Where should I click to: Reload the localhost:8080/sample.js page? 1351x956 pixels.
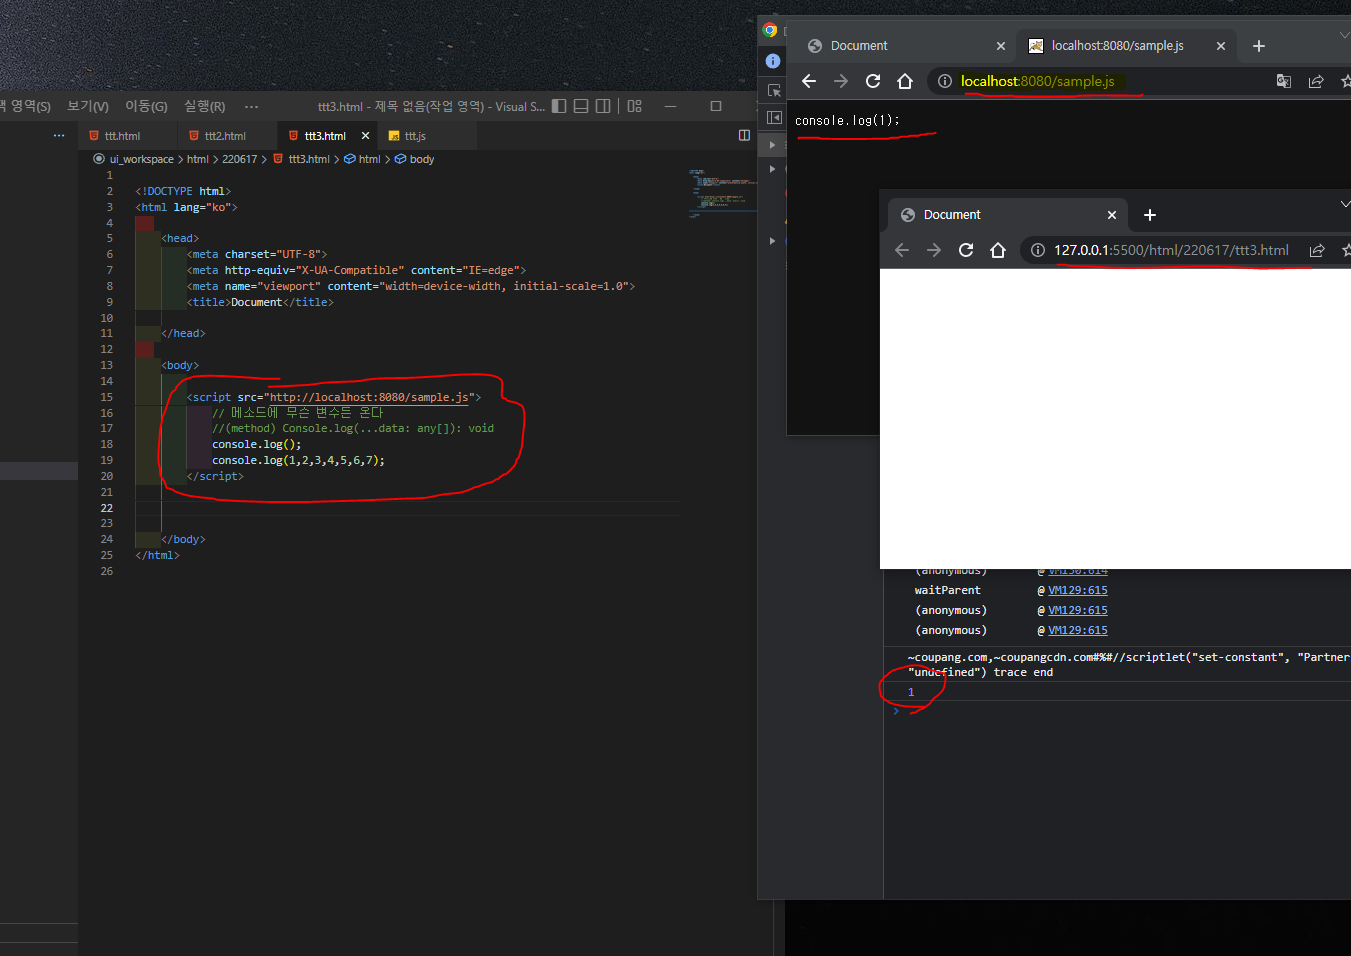(x=873, y=81)
